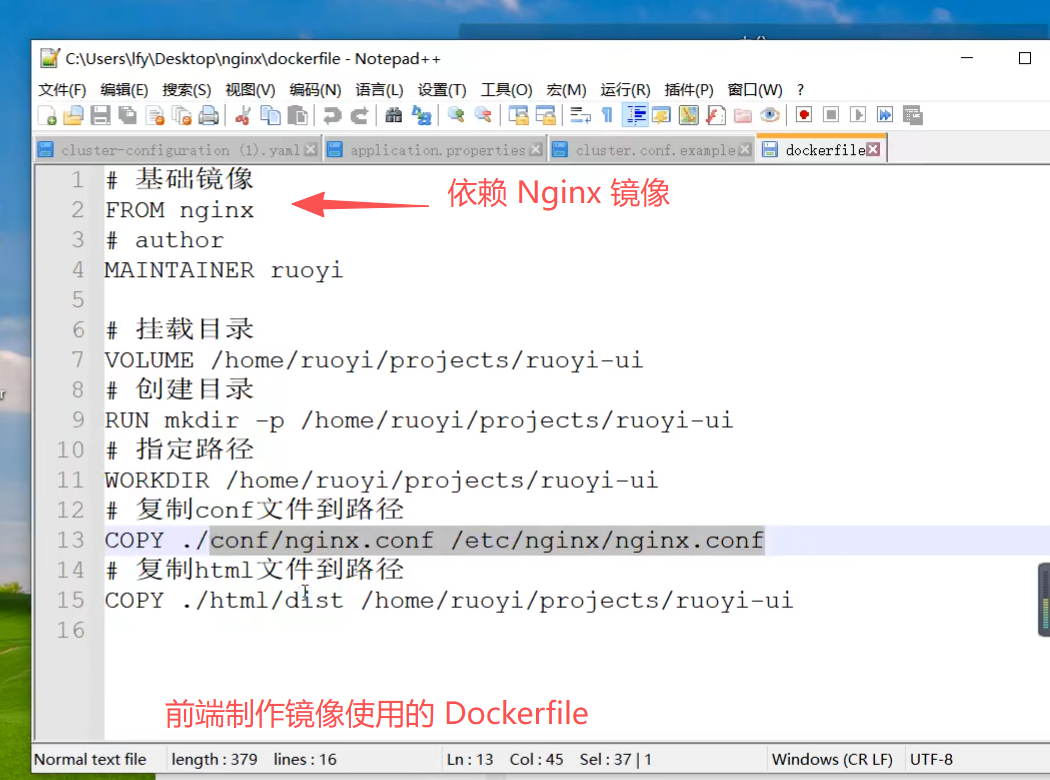Click User Defined Language toolbar icon
Image resolution: width=1050 pixels, height=780 pixels.
(x=662, y=116)
